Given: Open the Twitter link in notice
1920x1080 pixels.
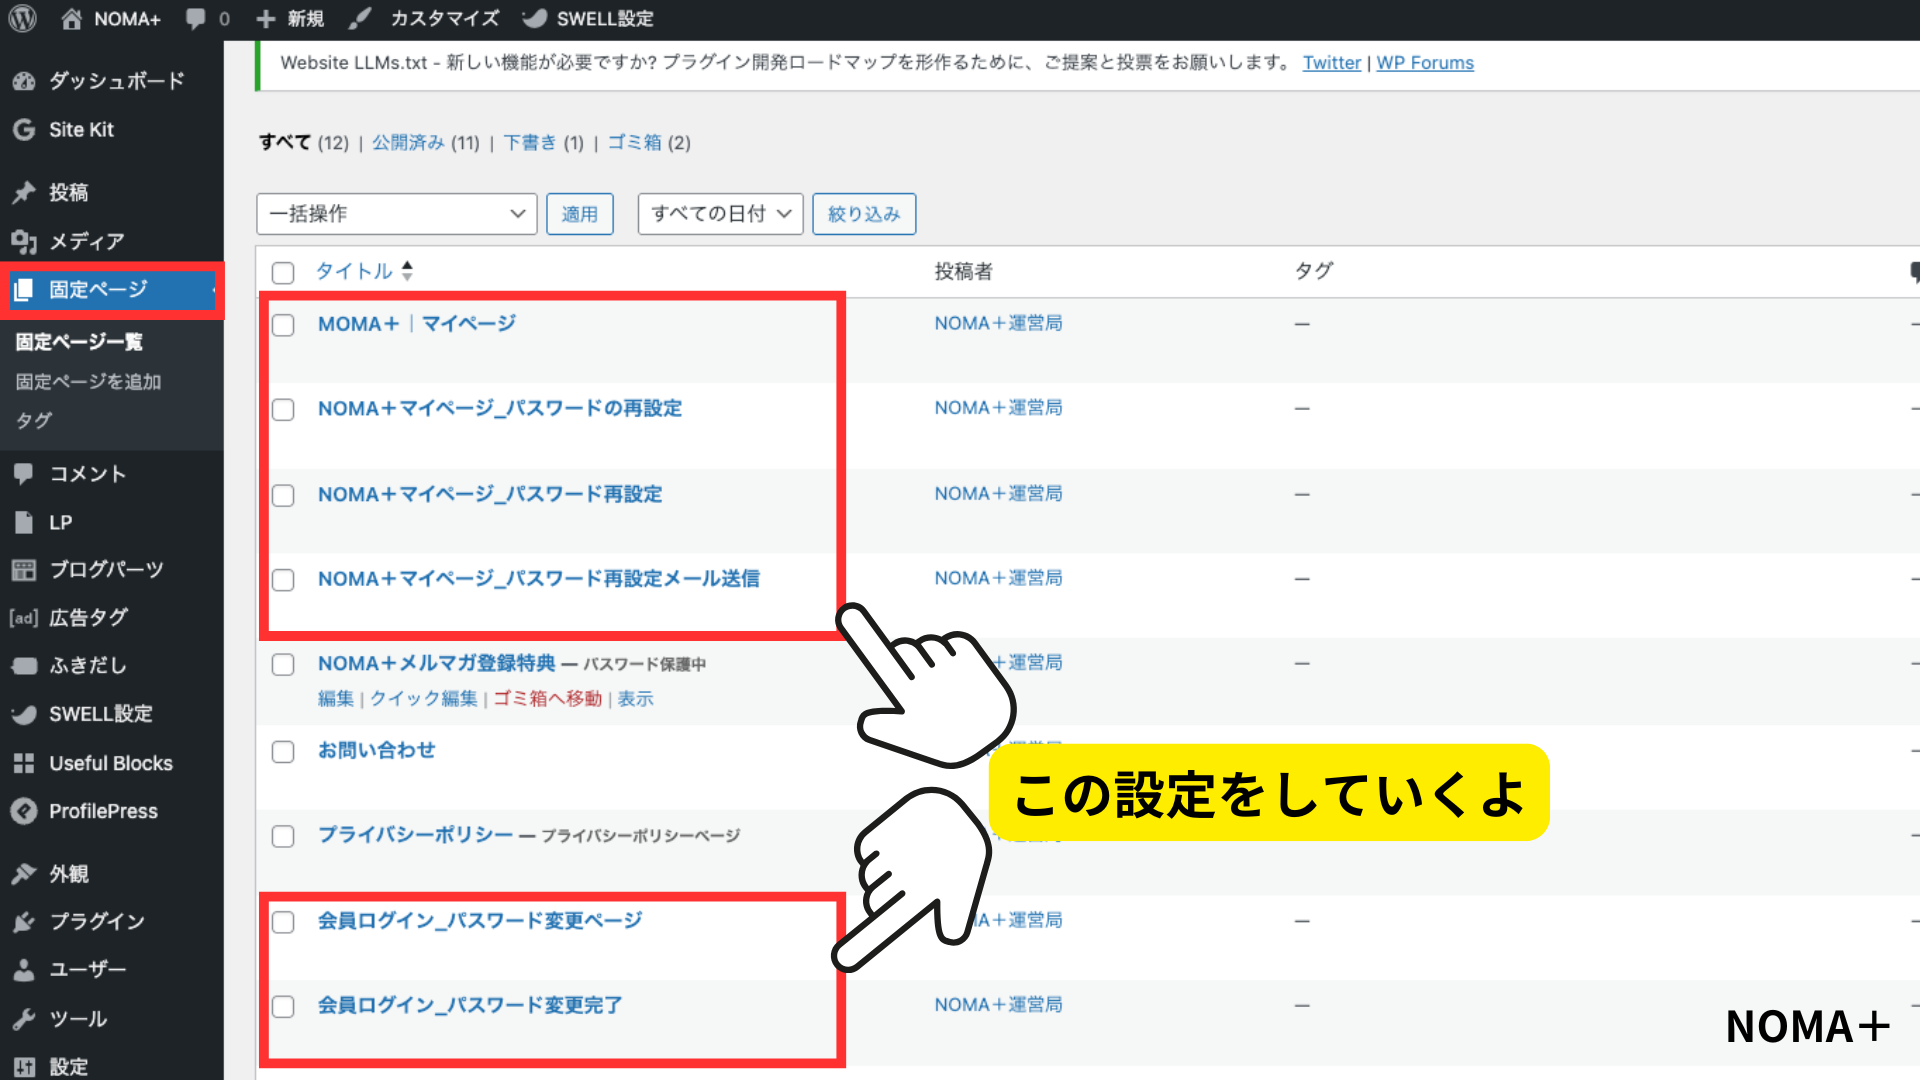Looking at the screenshot, I should pyautogui.click(x=1332, y=63).
